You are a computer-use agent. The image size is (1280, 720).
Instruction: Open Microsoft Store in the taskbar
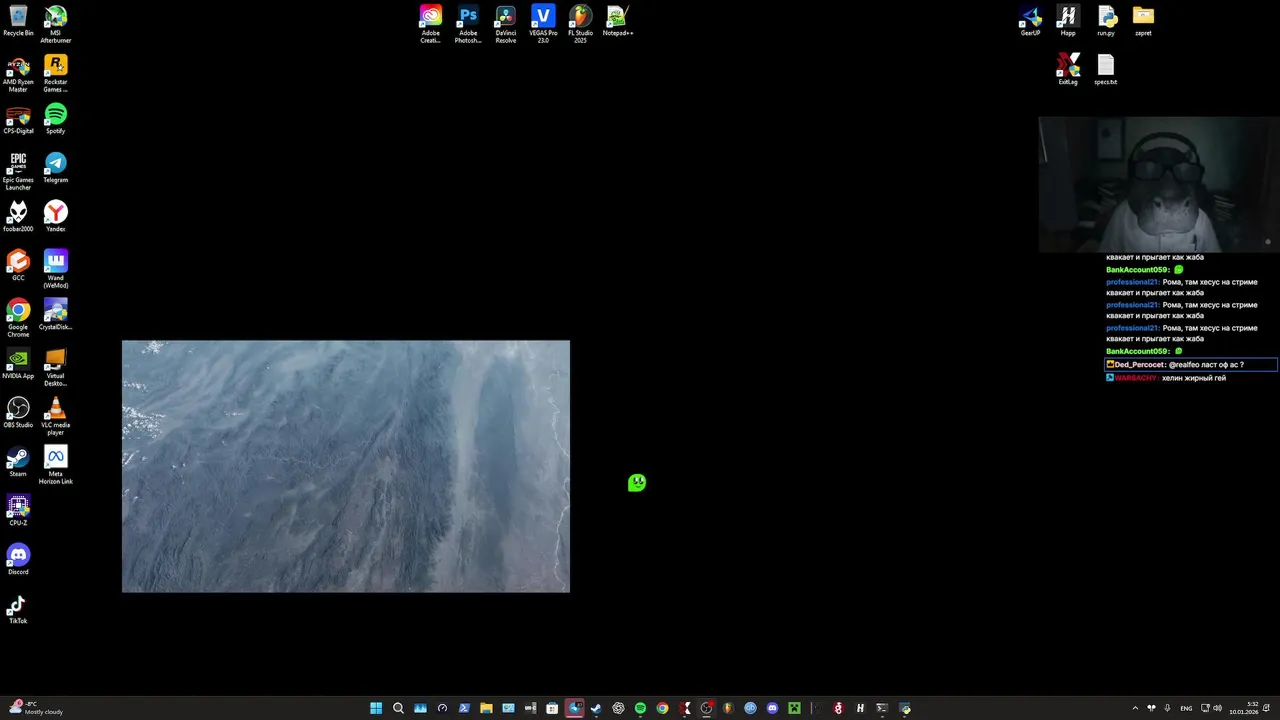[x=552, y=708]
